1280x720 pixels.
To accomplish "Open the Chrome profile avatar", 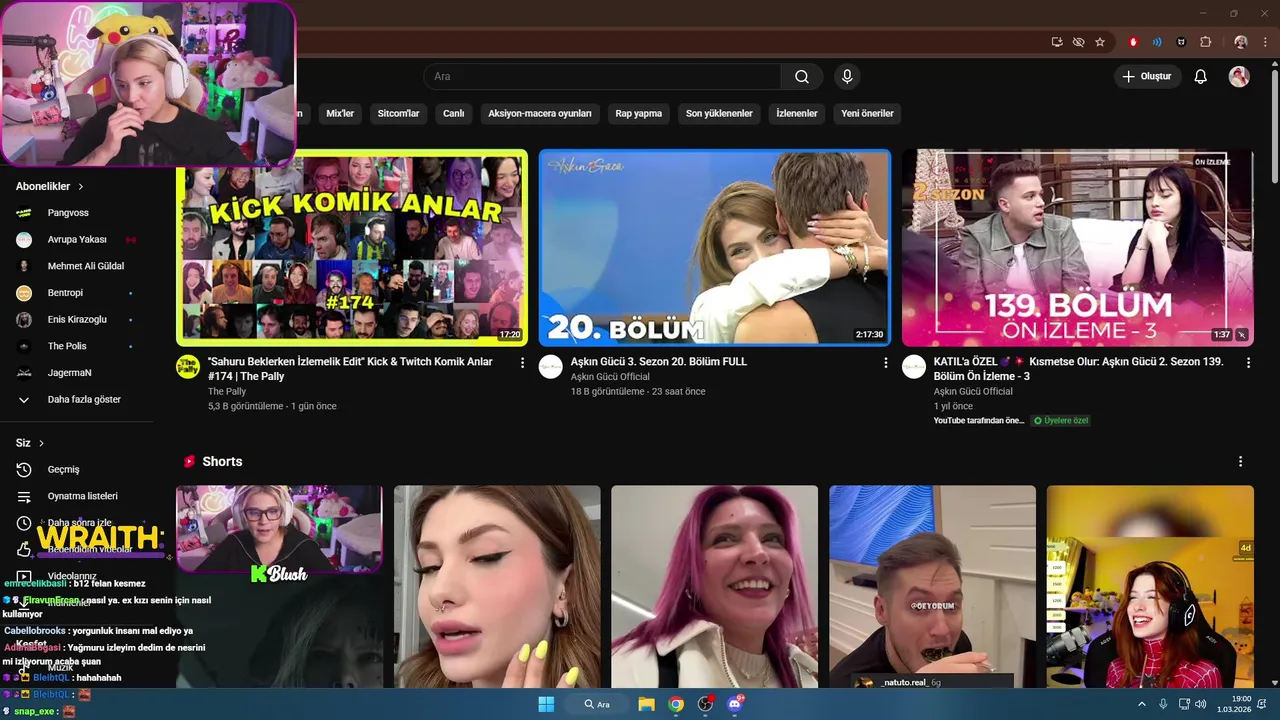I will [1241, 42].
